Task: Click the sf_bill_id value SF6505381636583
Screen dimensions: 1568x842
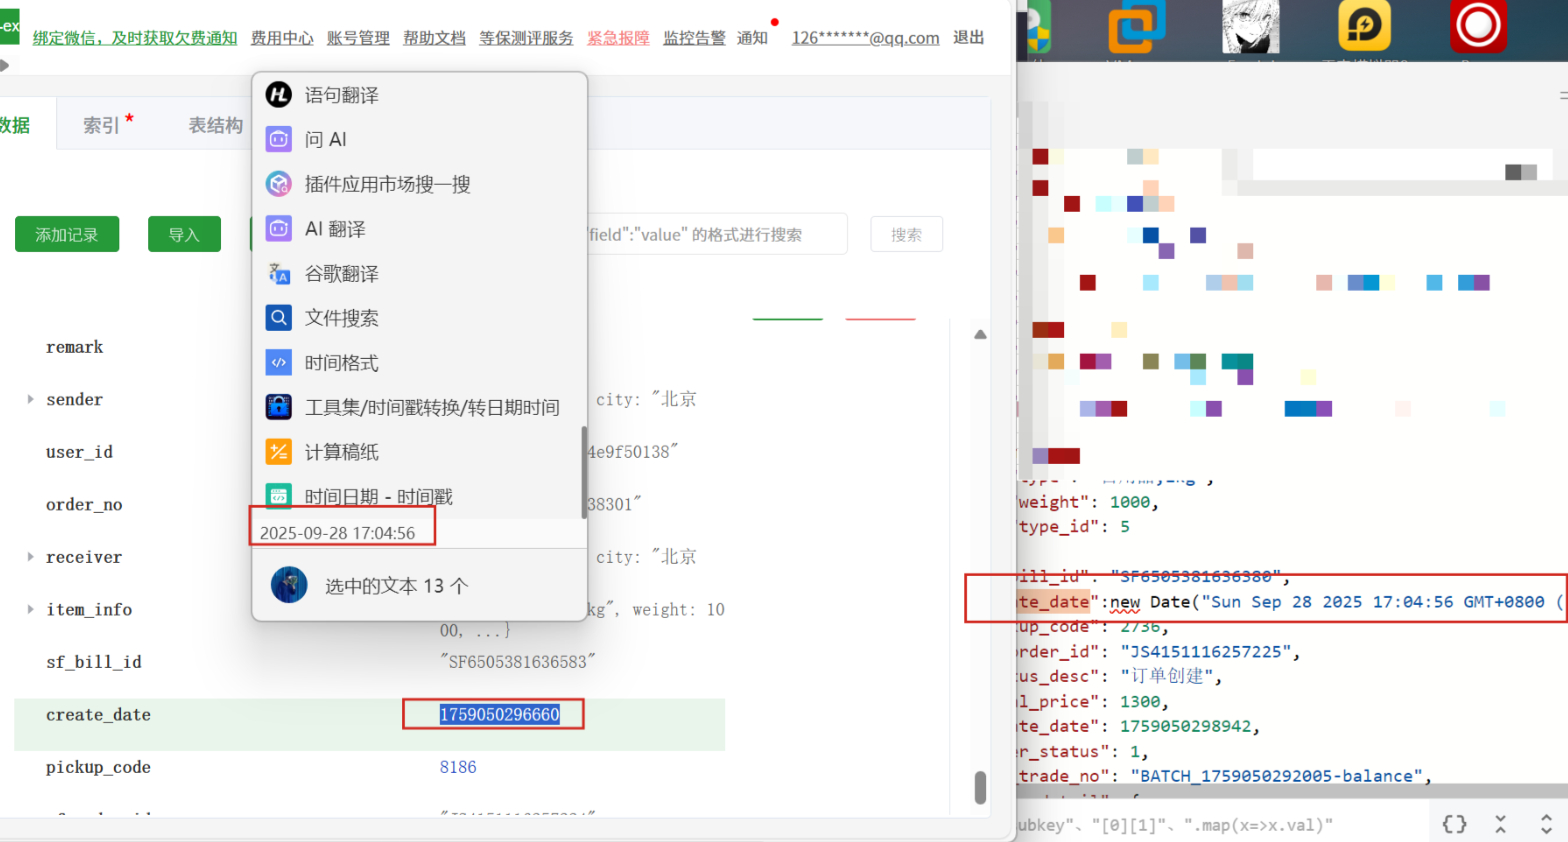Action: (517, 661)
